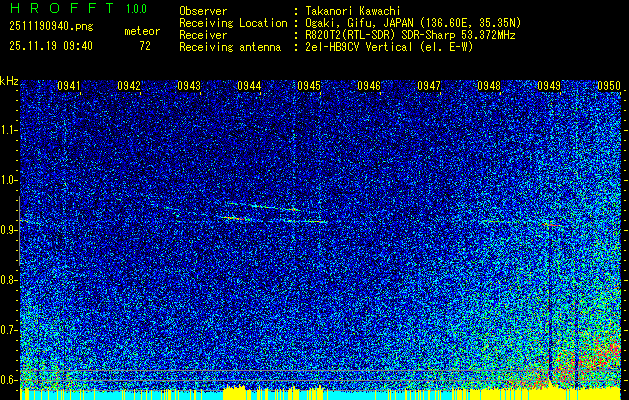Click the 0.9 kHz axis label
Screen dimensions: 629x400
(8, 230)
